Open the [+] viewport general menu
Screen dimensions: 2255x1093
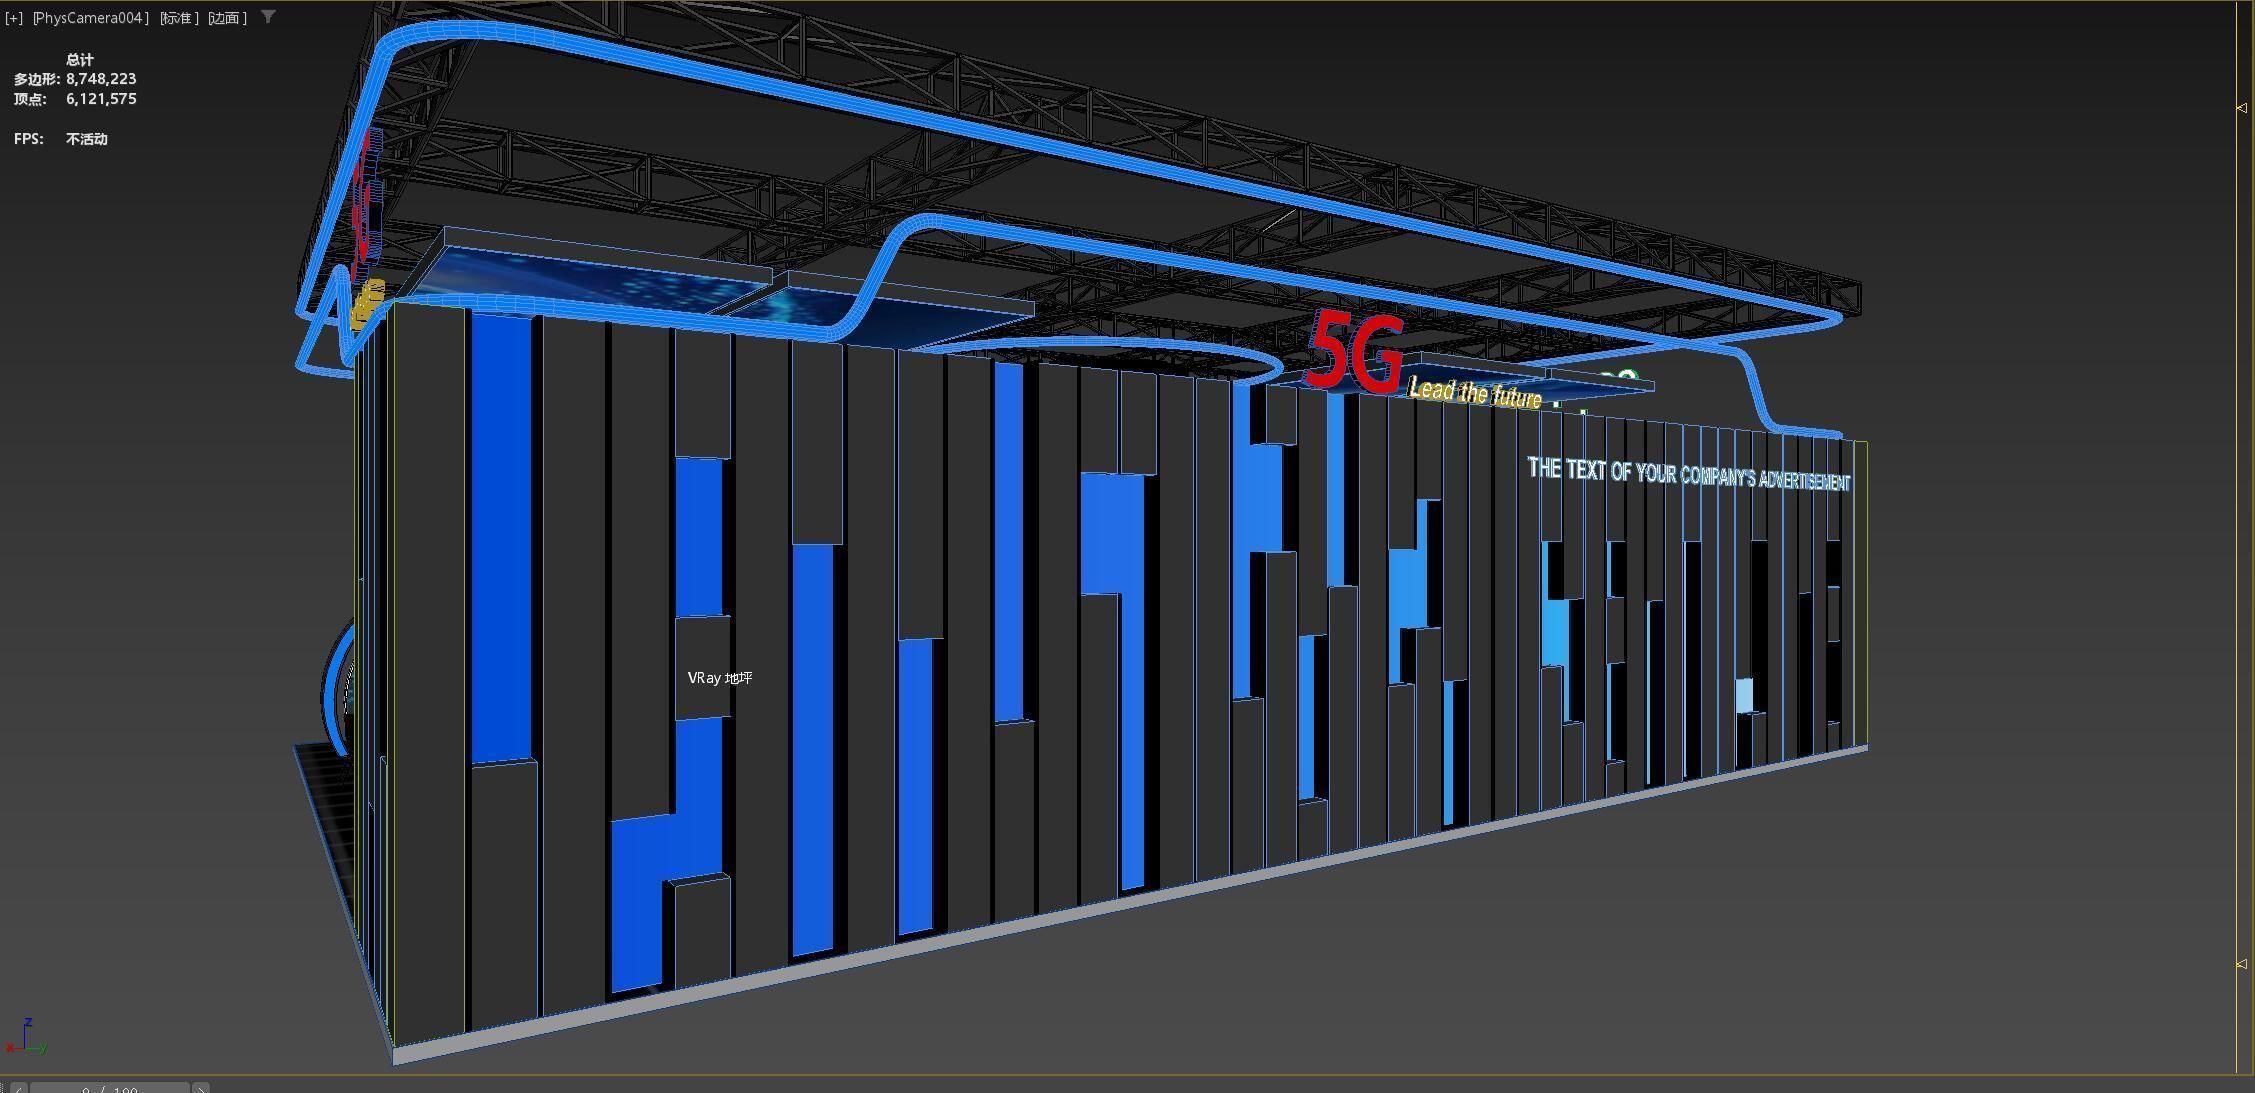[14, 18]
